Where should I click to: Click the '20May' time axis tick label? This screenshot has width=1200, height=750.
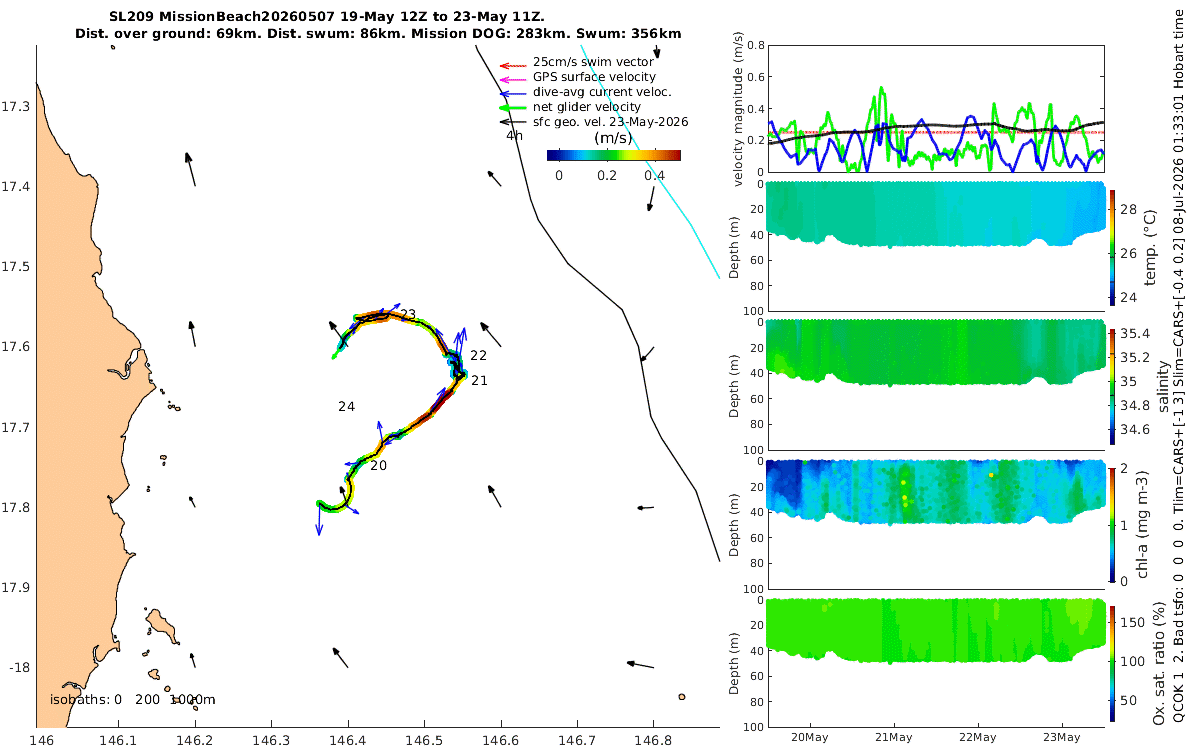coord(808,738)
